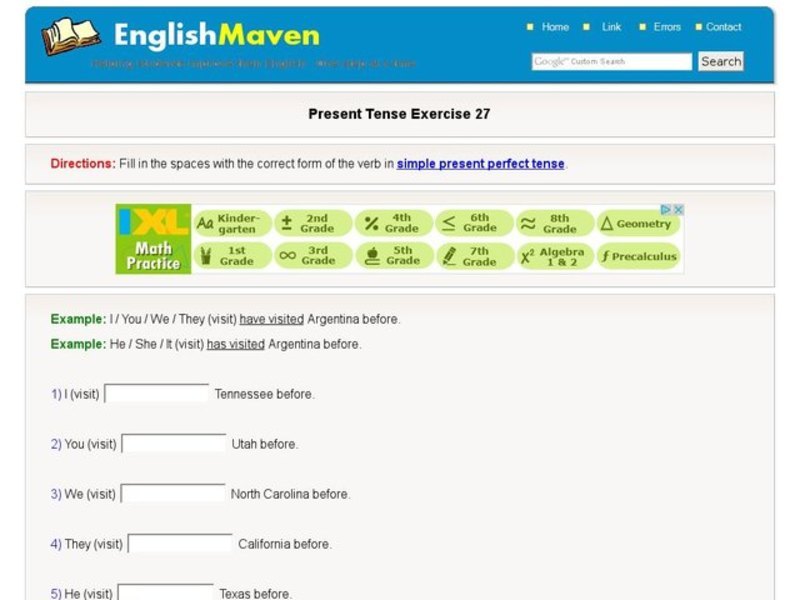Click the answer blank for question 1
Viewport: 800px width, 600px height.
point(155,394)
